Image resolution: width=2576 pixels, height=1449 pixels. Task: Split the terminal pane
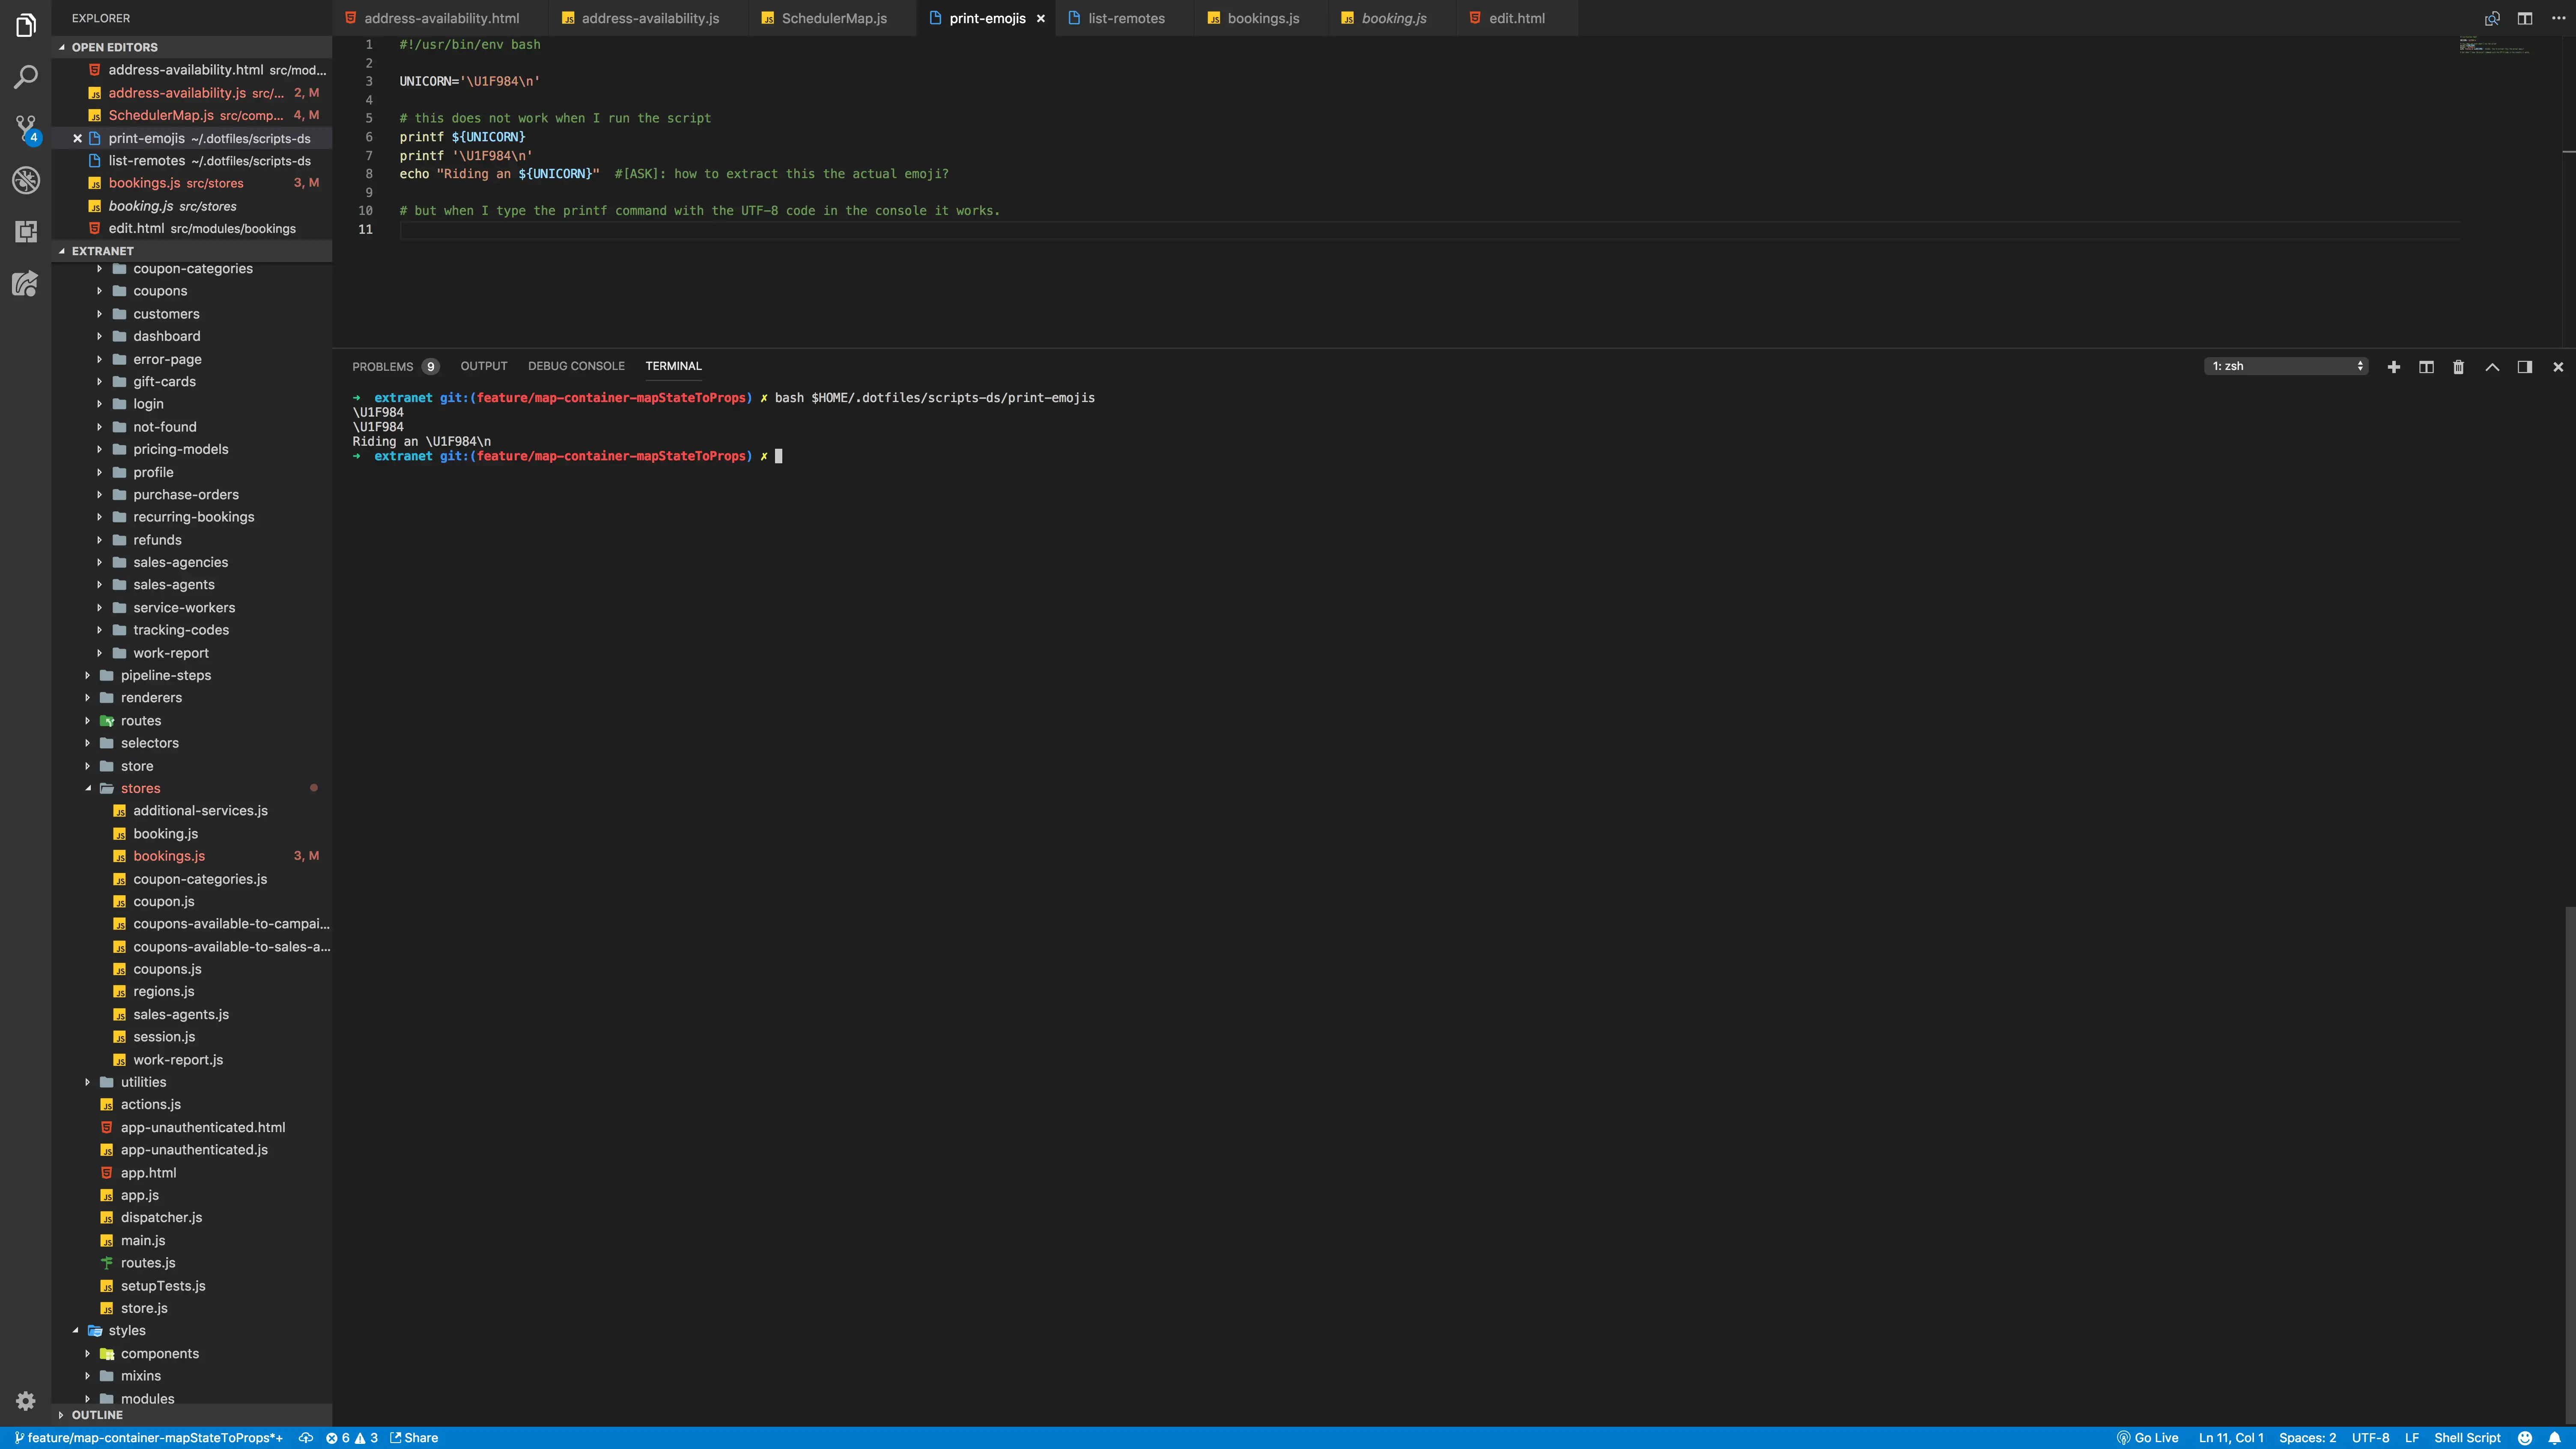coord(2426,367)
